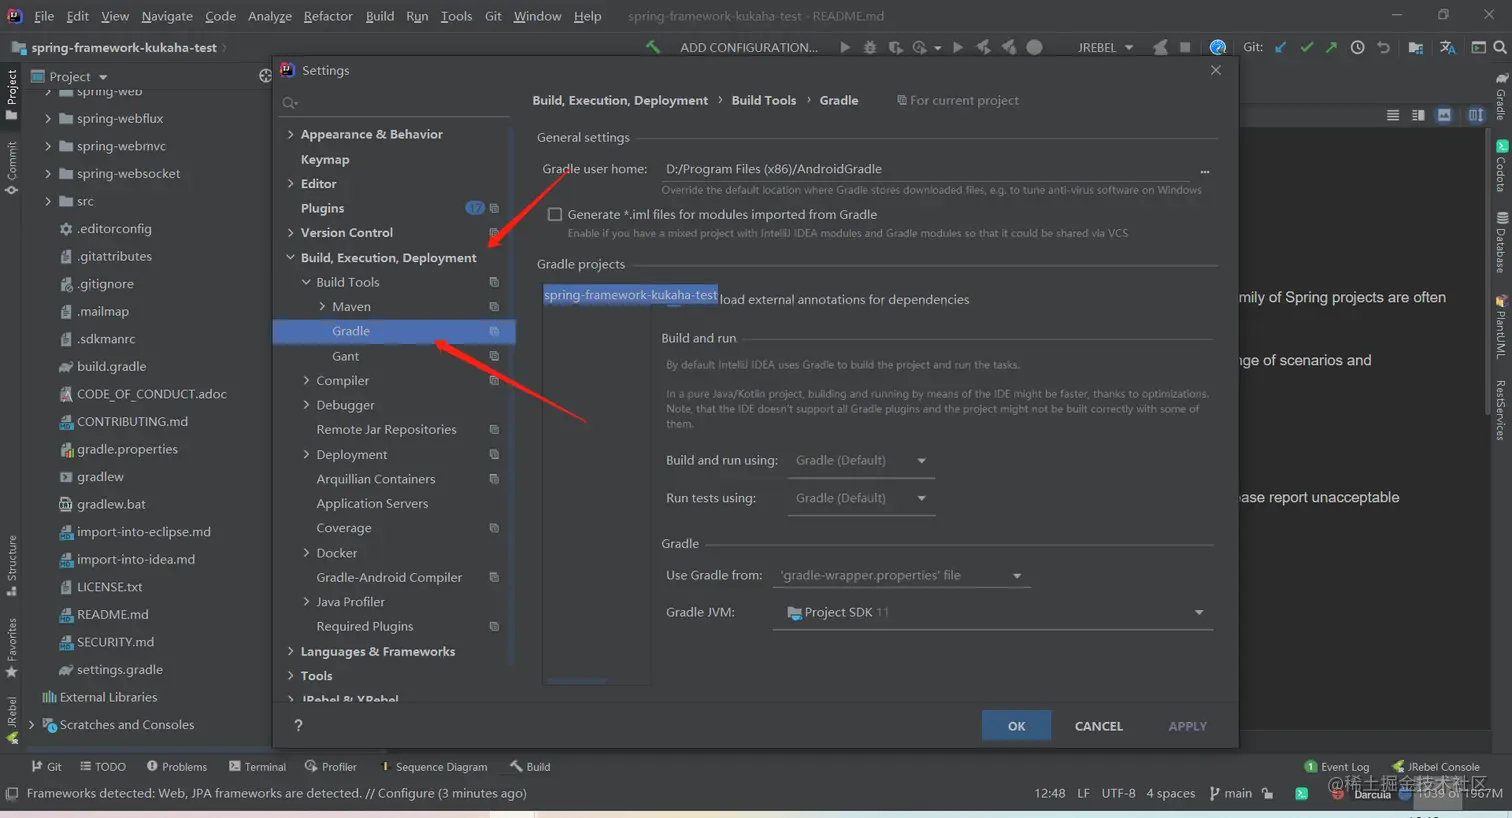
Task: Click the browse button for Gradle user home
Action: click(x=1205, y=170)
